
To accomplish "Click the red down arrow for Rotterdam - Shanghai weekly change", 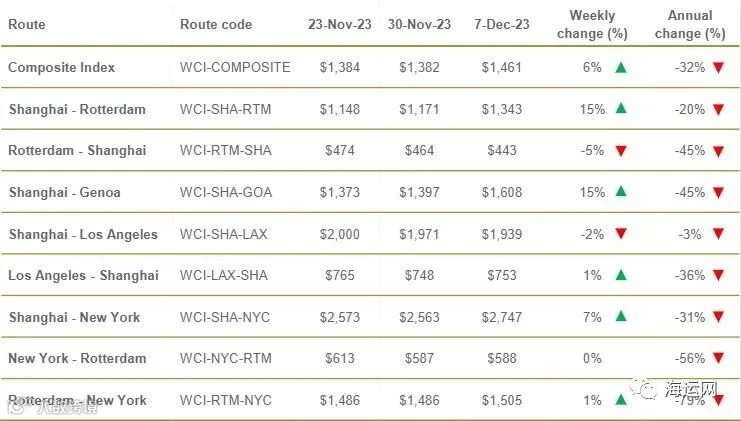I will pyautogui.click(x=621, y=151).
